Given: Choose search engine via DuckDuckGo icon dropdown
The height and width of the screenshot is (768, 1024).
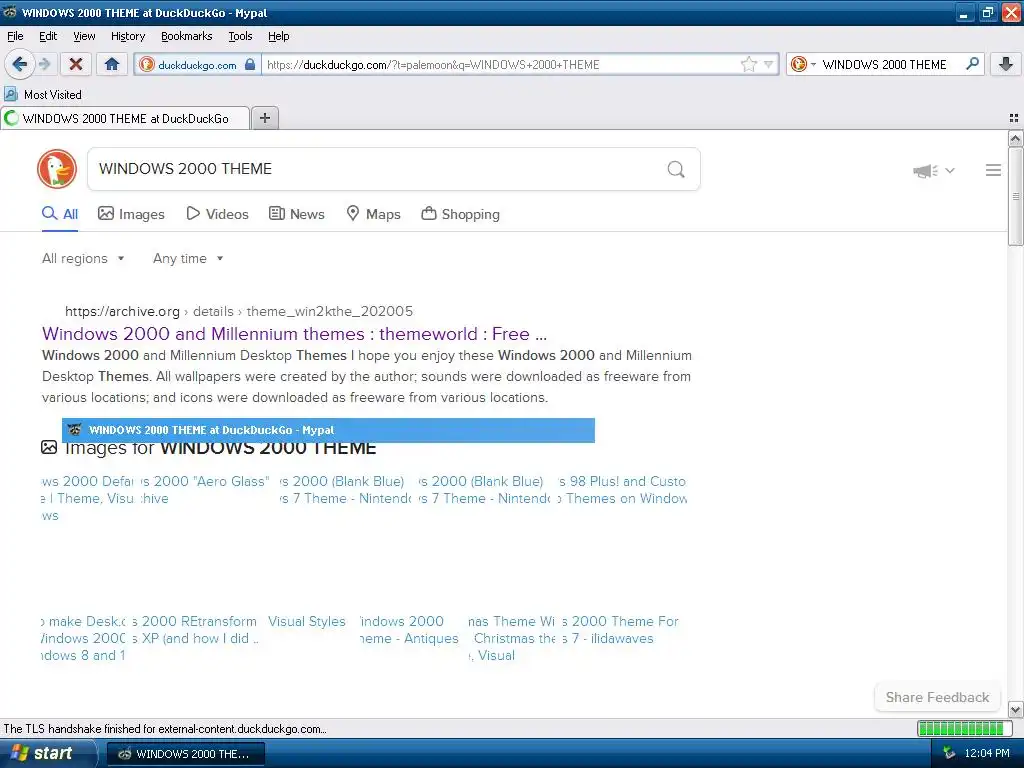Looking at the screenshot, I should 803,64.
